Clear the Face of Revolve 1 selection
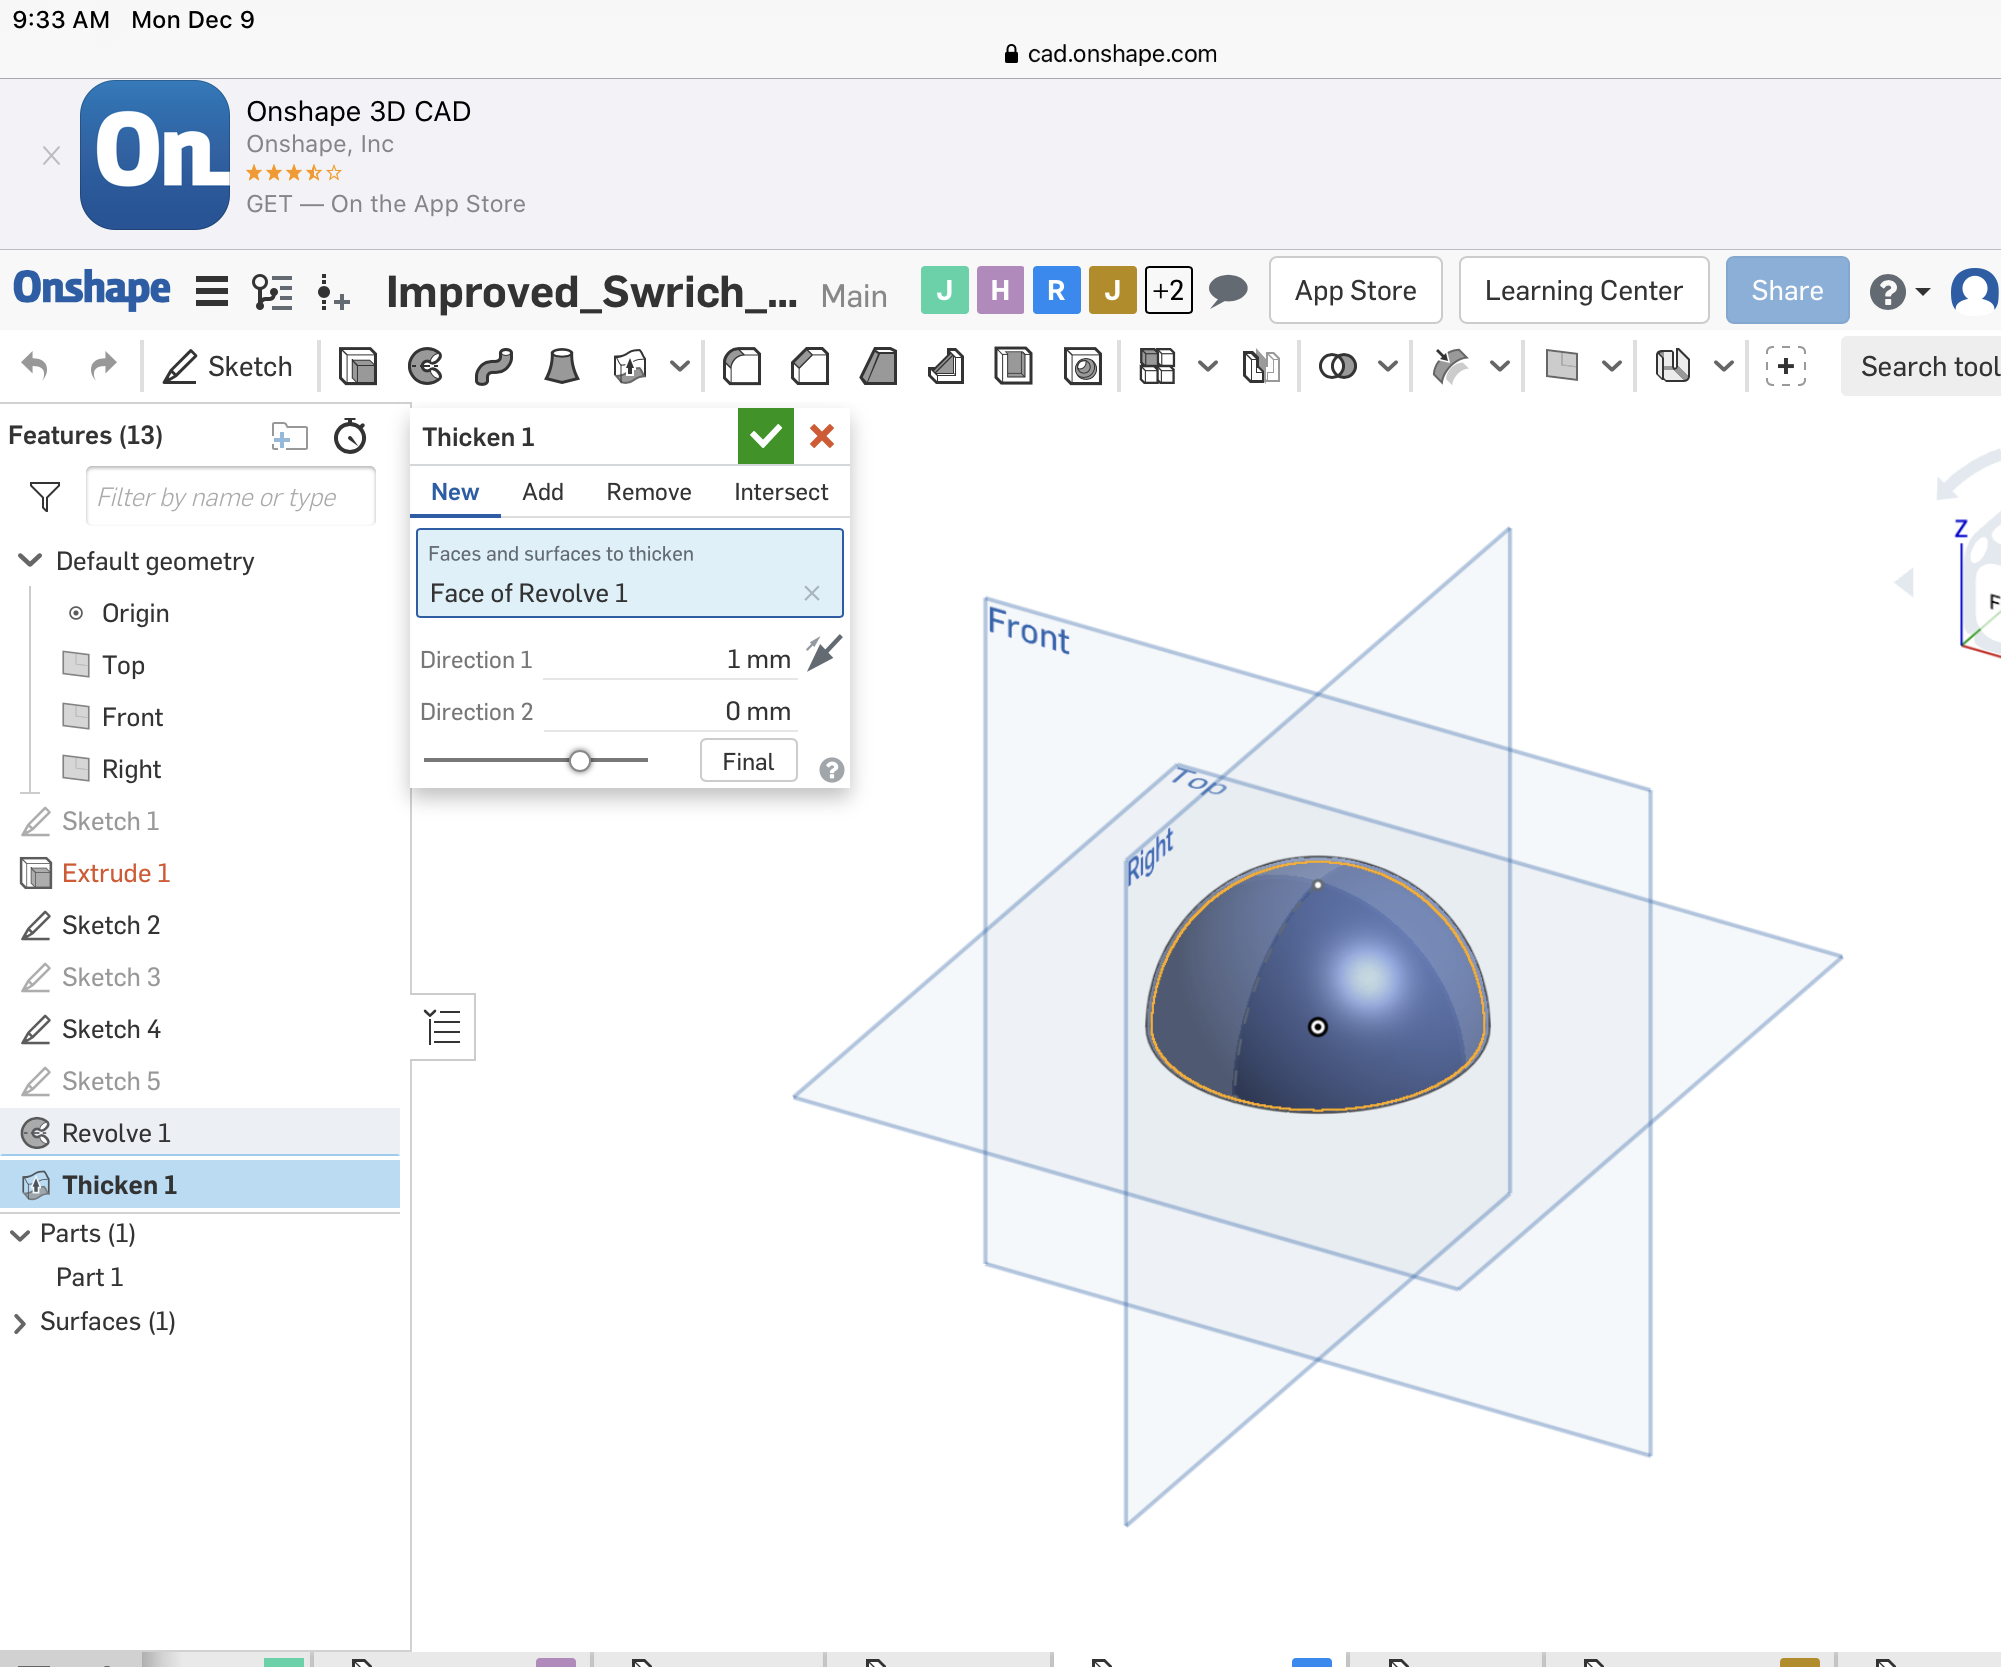The height and width of the screenshot is (1667, 2001). coord(812,592)
